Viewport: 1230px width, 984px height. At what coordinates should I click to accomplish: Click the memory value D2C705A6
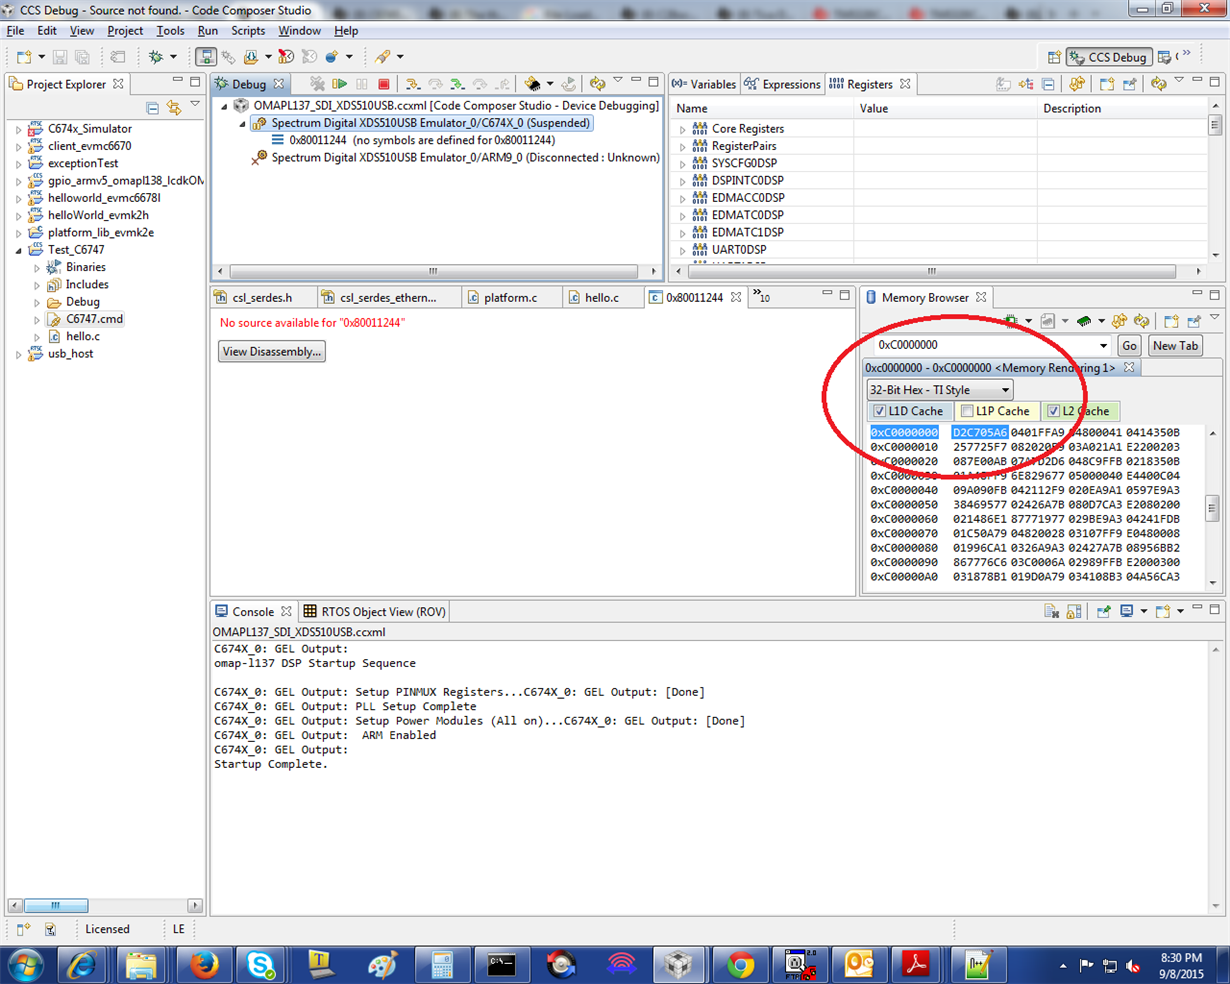click(x=980, y=432)
